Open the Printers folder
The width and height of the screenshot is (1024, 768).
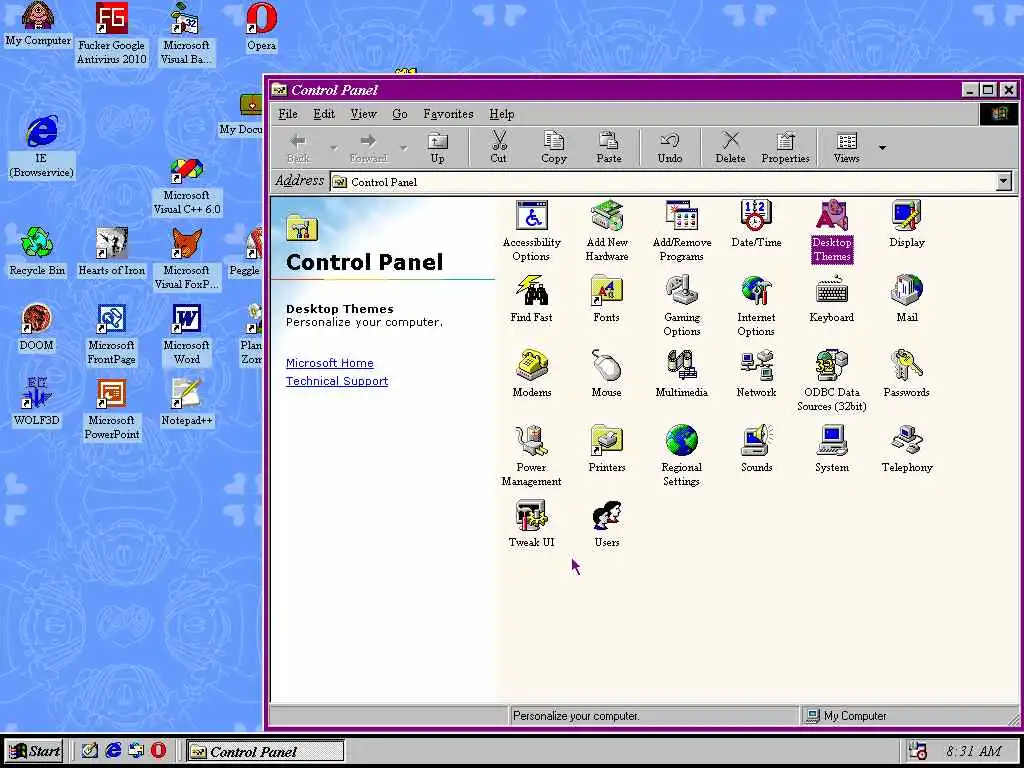pos(607,449)
